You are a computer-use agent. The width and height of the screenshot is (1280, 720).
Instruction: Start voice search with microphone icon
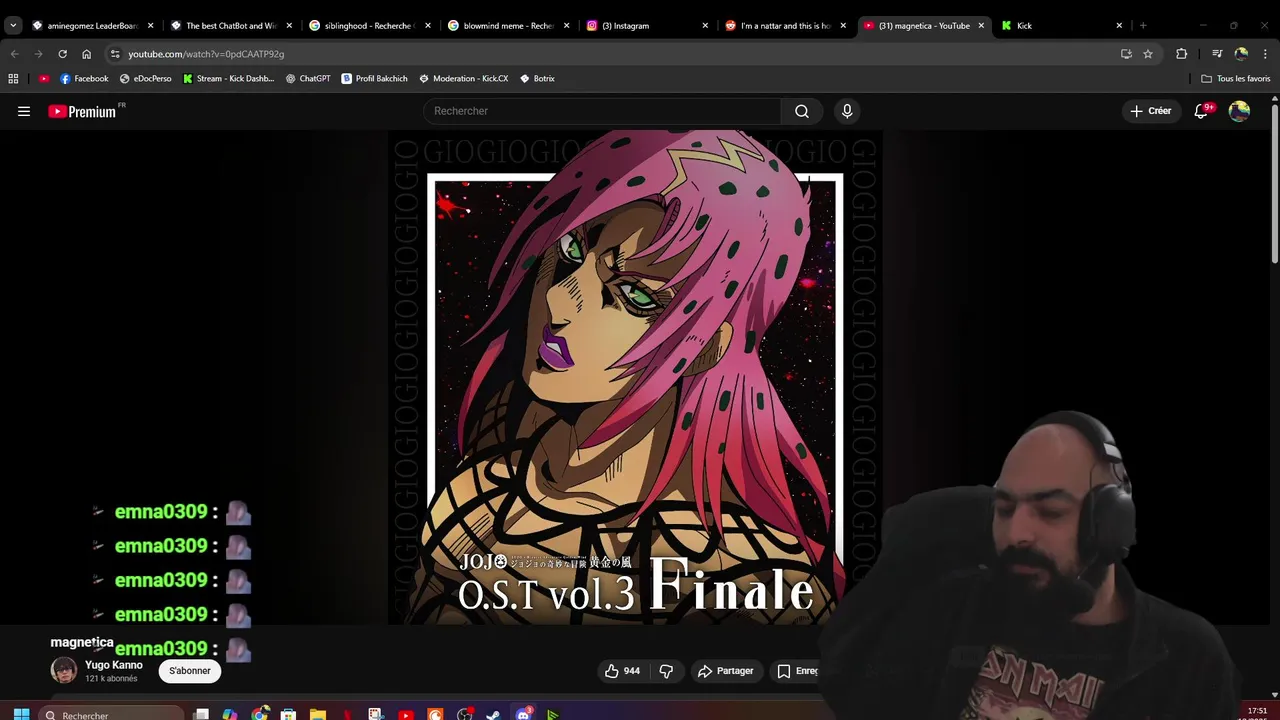coord(847,111)
